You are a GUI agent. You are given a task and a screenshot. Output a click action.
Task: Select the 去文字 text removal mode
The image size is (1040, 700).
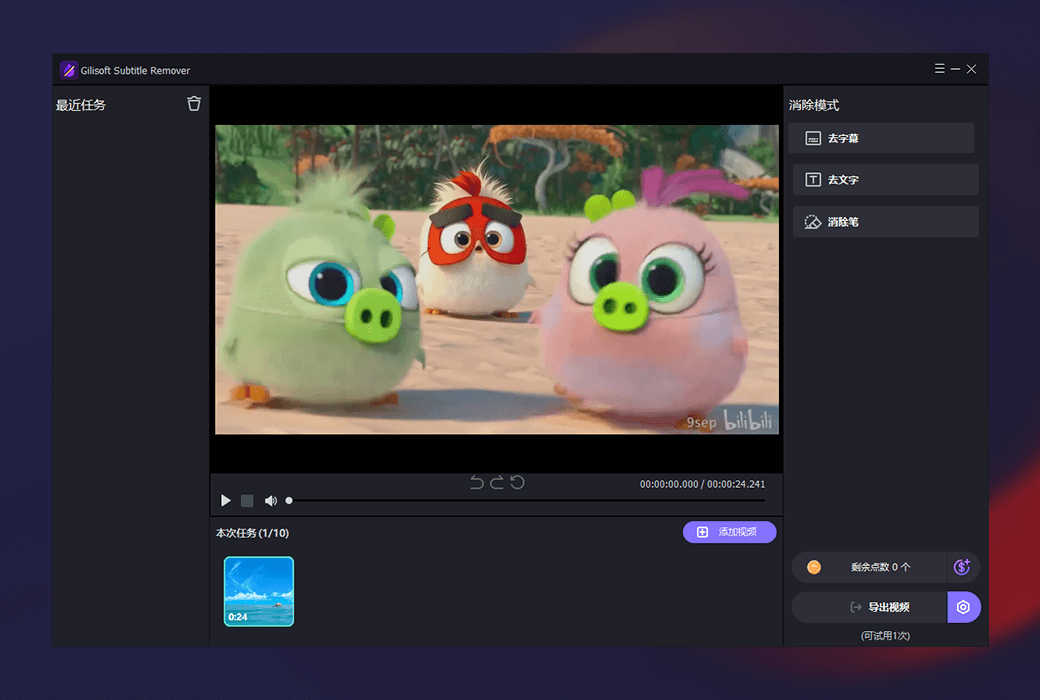[885, 180]
